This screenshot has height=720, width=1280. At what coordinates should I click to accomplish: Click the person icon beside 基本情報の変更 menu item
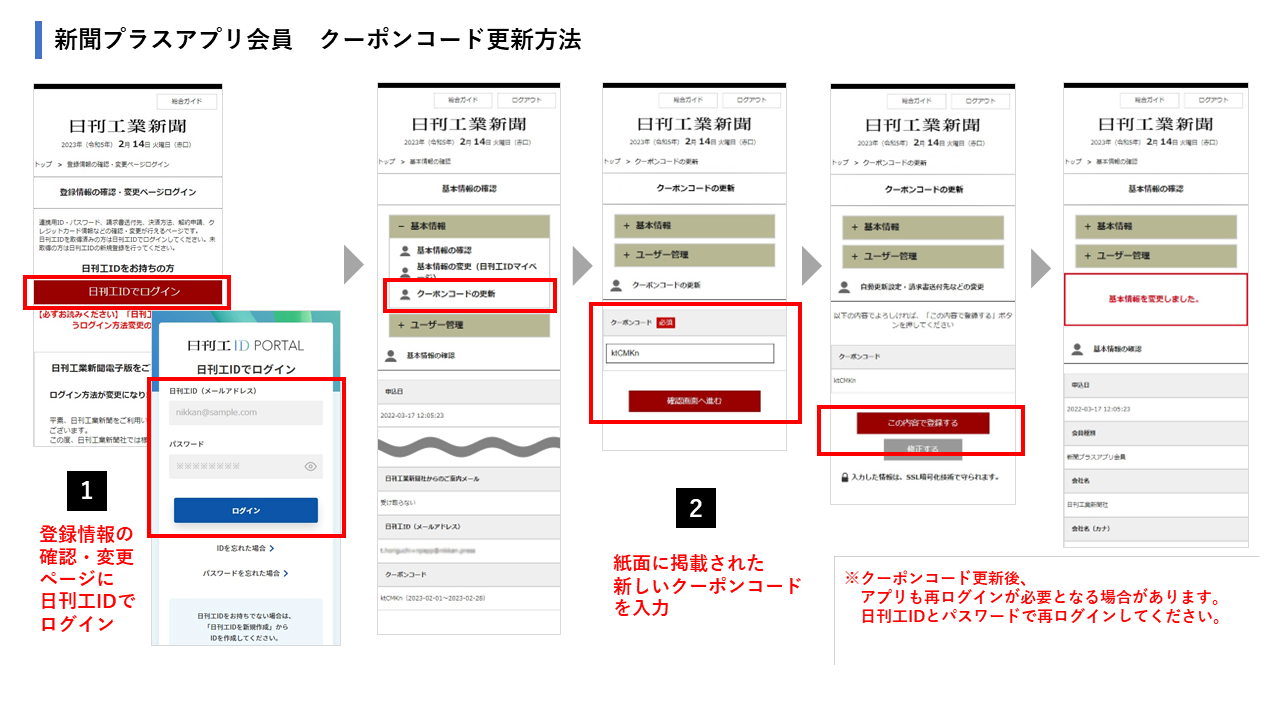click(405, 271)
